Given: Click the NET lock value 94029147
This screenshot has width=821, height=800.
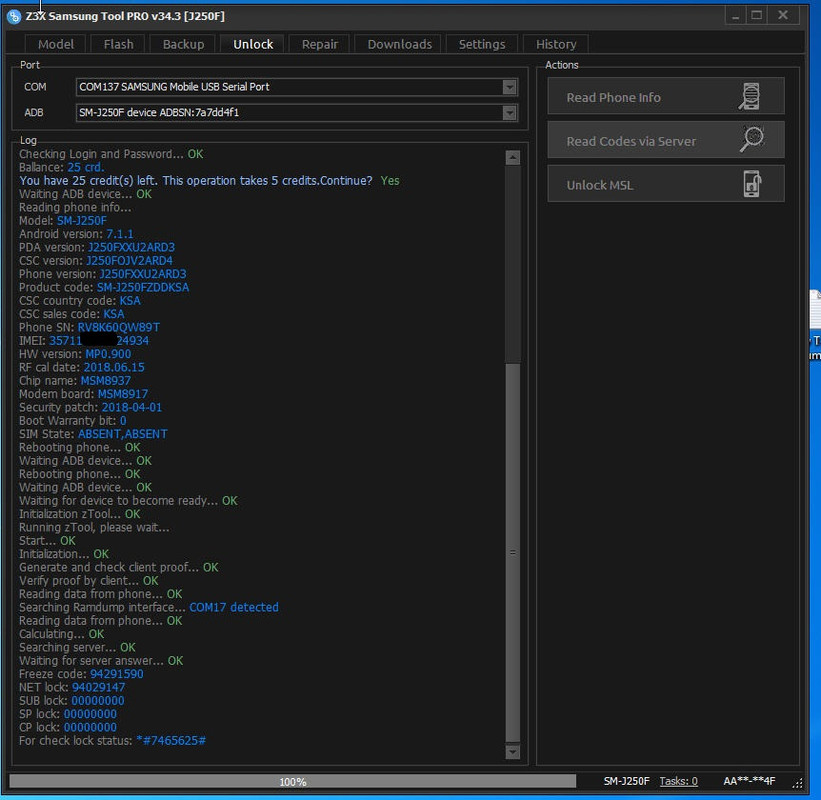Looking at the screenshot, I should click(98, 687).
